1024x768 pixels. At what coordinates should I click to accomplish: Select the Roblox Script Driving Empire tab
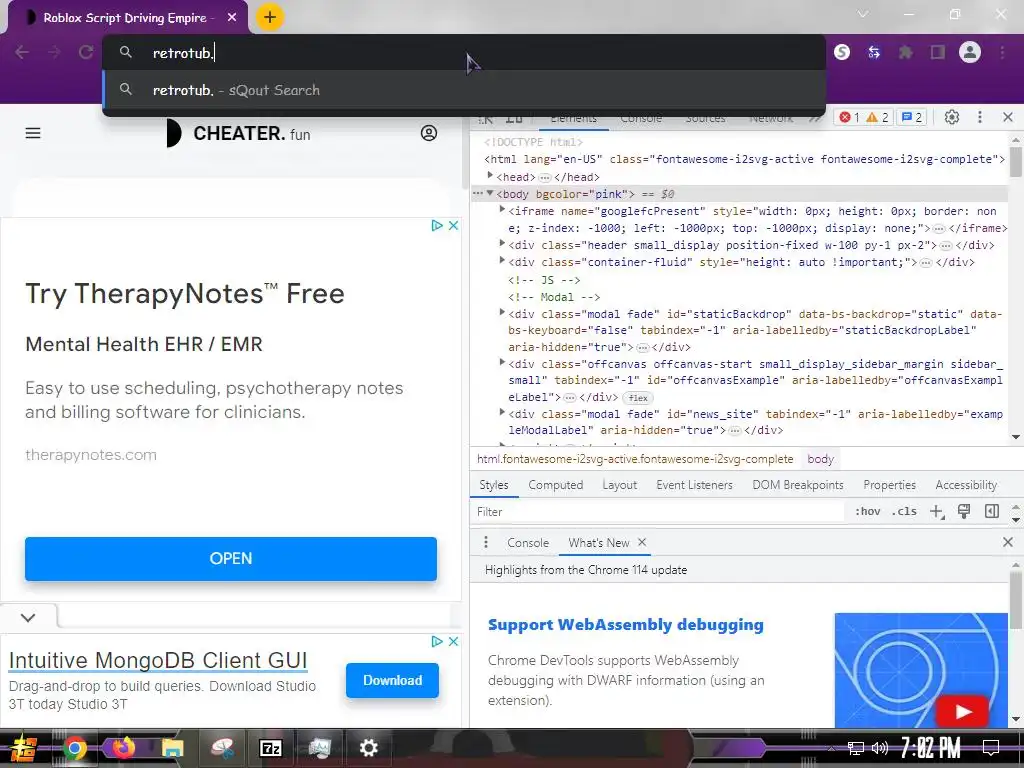click(x=128, y=18)
